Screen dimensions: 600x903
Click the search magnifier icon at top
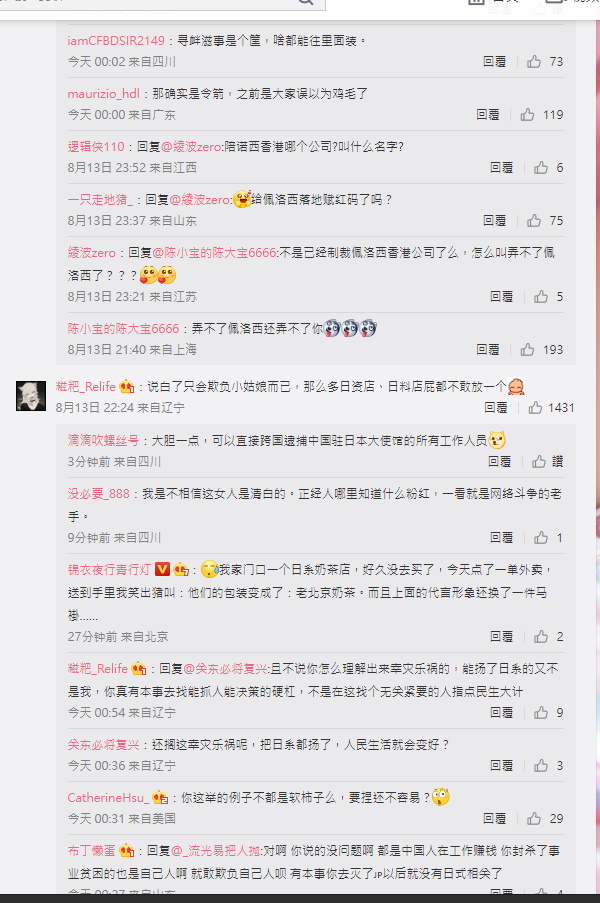[306, 2]
